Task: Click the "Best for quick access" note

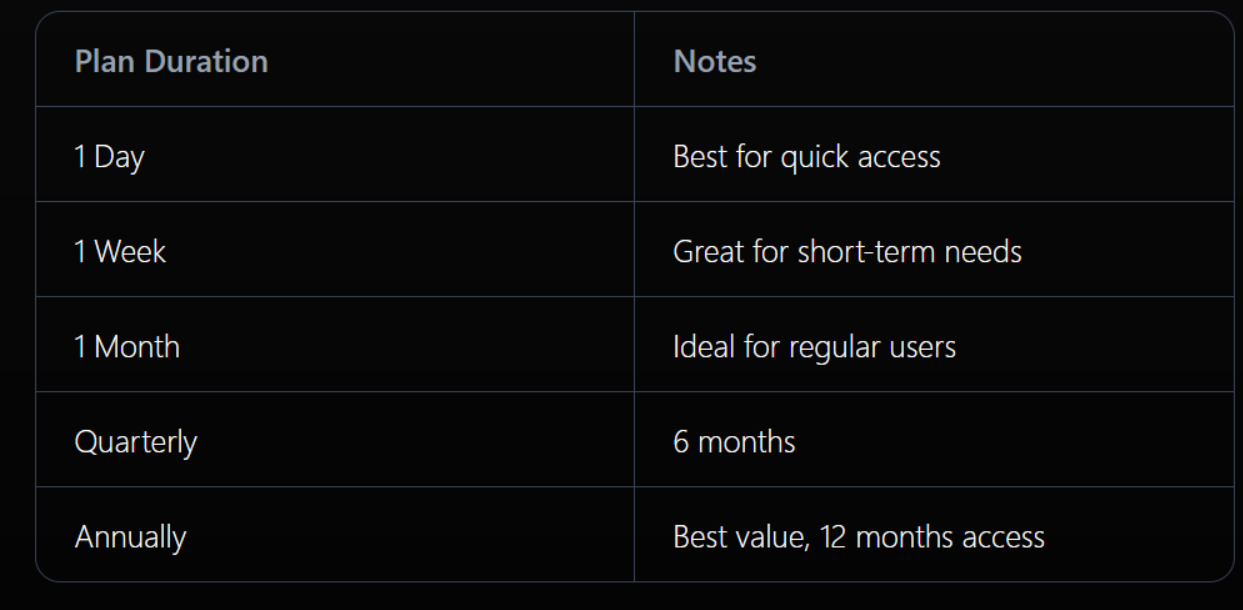Action: coord(807,157)
